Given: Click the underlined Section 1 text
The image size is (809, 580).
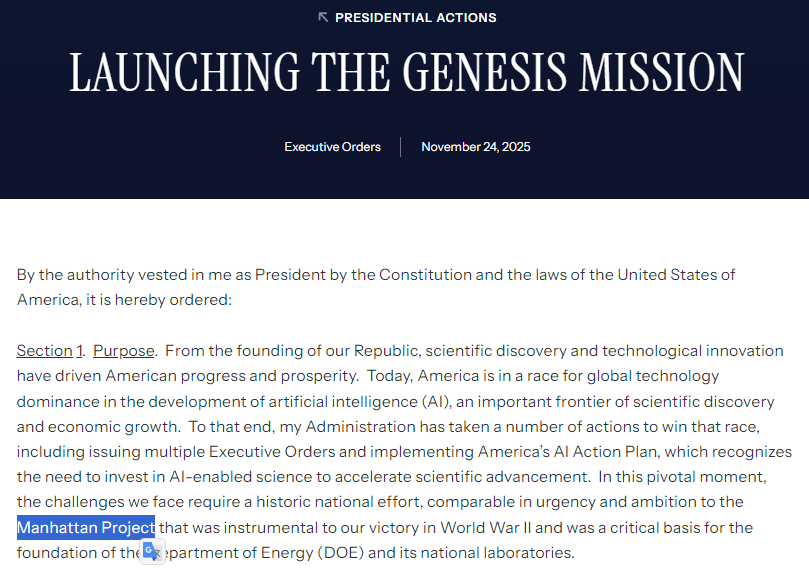Looking at the screenshot, I should coord(50,351).
